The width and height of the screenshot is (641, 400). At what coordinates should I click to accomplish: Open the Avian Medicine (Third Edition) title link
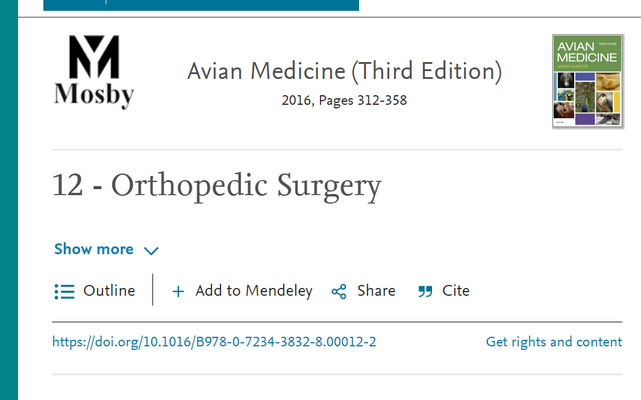coord(344,71)
